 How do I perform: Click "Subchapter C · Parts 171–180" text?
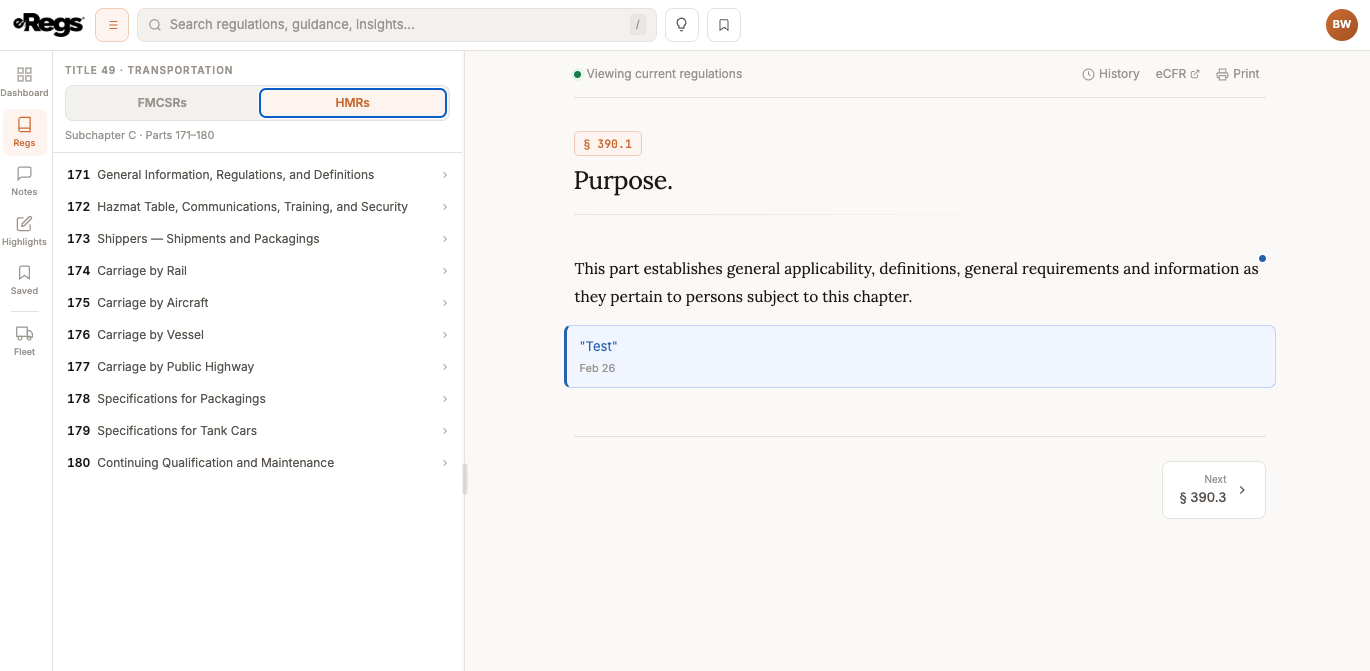pyautogui.click(x=140, y=135)
